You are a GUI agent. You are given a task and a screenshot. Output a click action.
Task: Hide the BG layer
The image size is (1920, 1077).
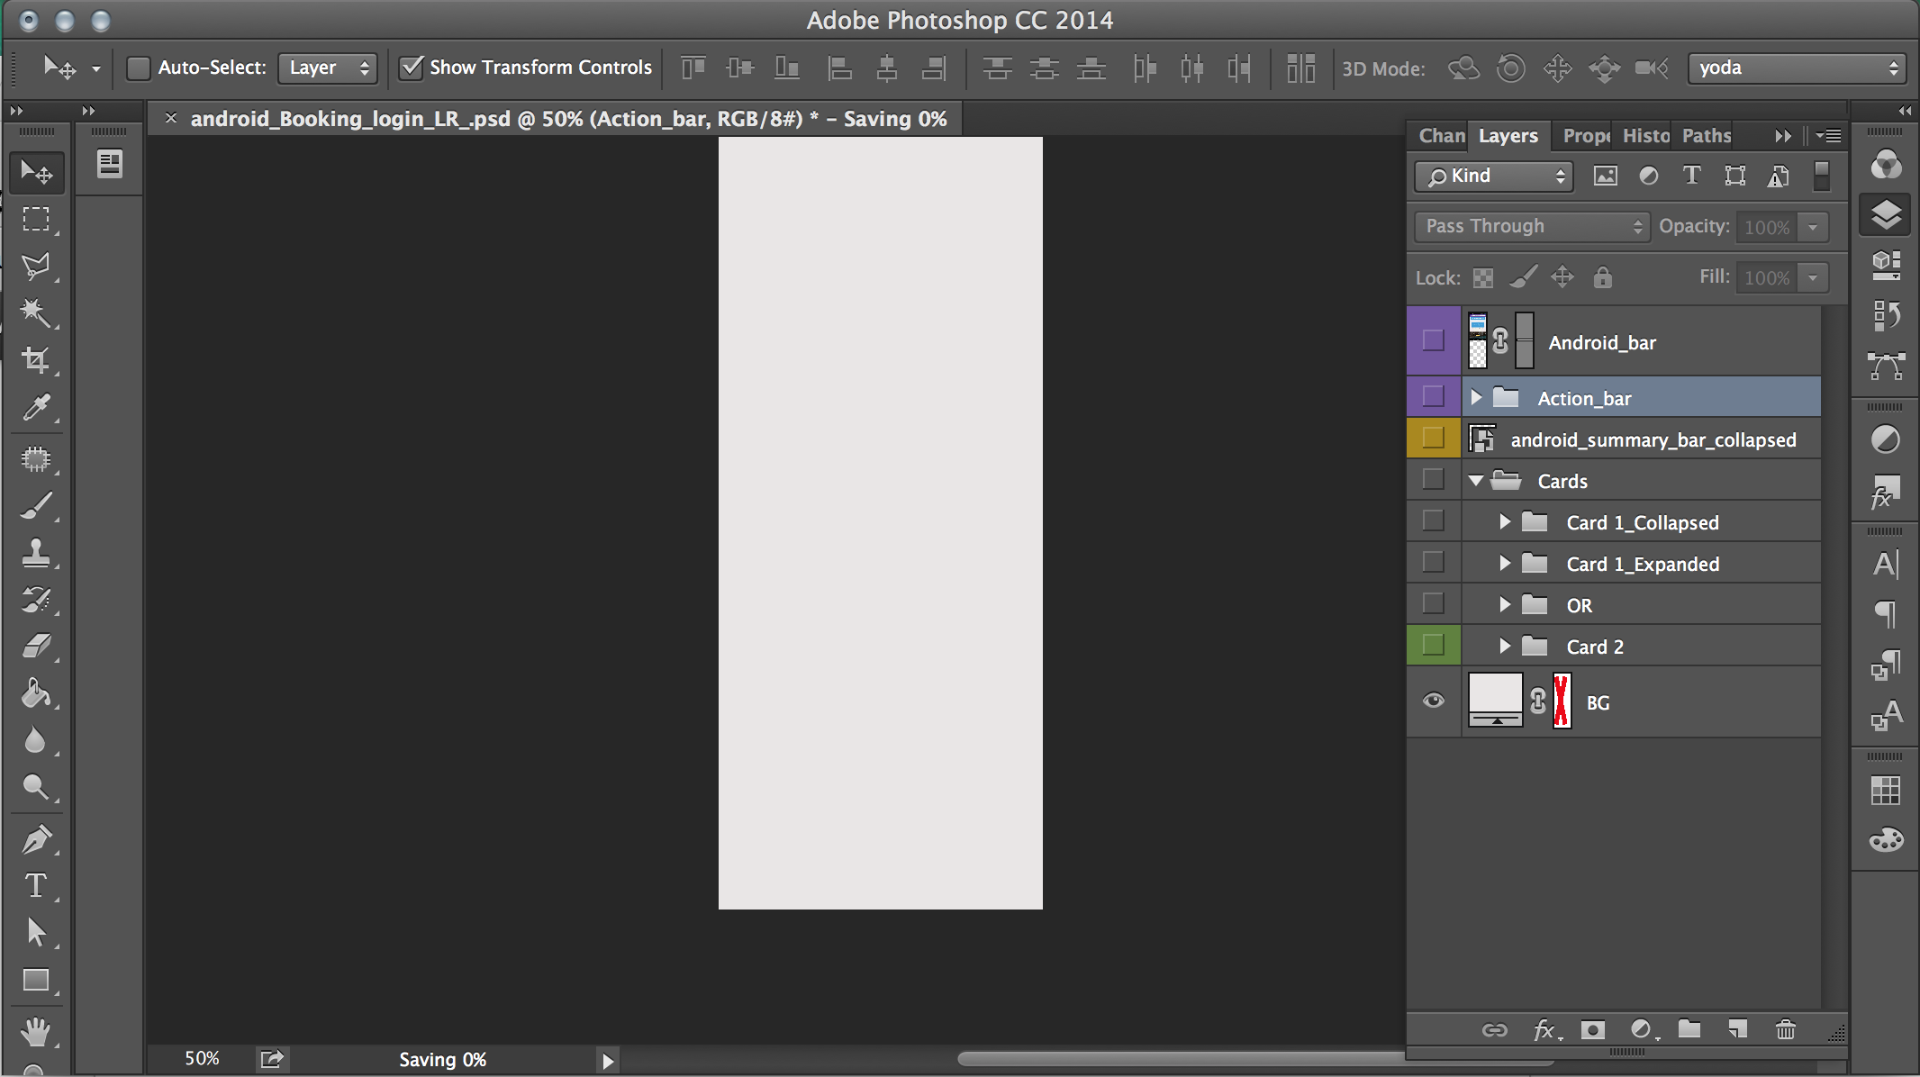point(1433,701)
